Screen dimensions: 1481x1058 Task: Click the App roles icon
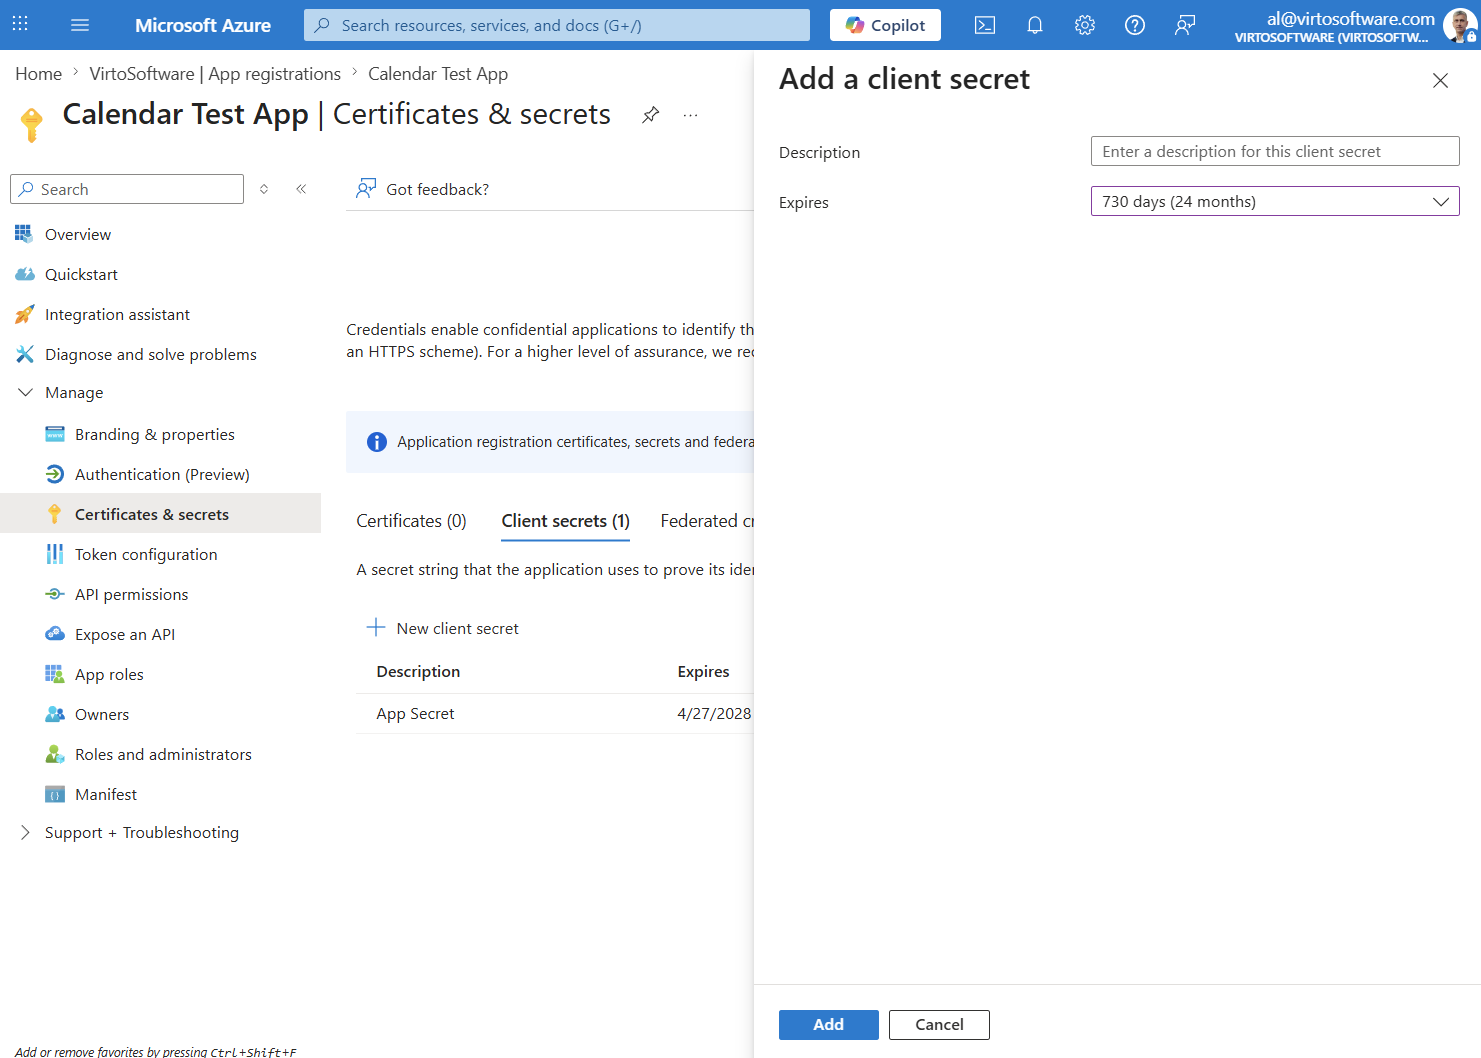click(55, 674)
